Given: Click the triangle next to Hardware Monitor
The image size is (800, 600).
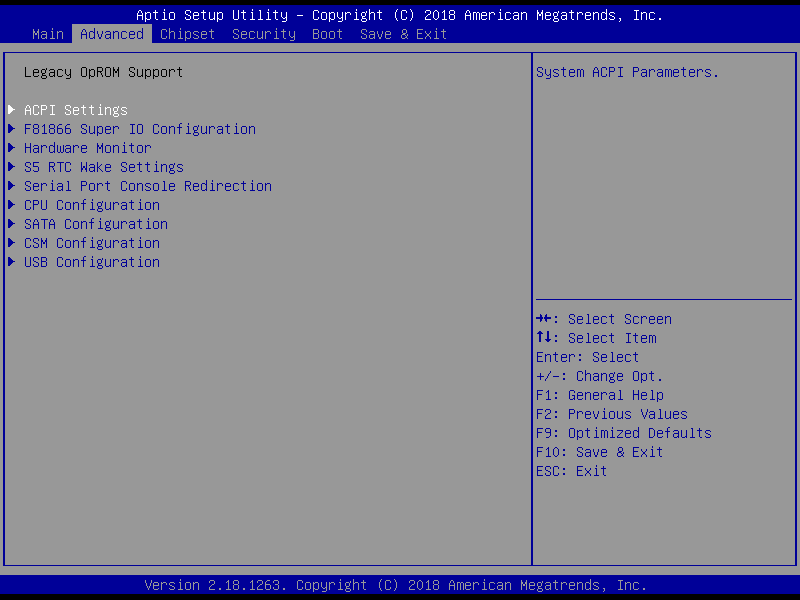Looking at the screenshot, I should (11, 148).
